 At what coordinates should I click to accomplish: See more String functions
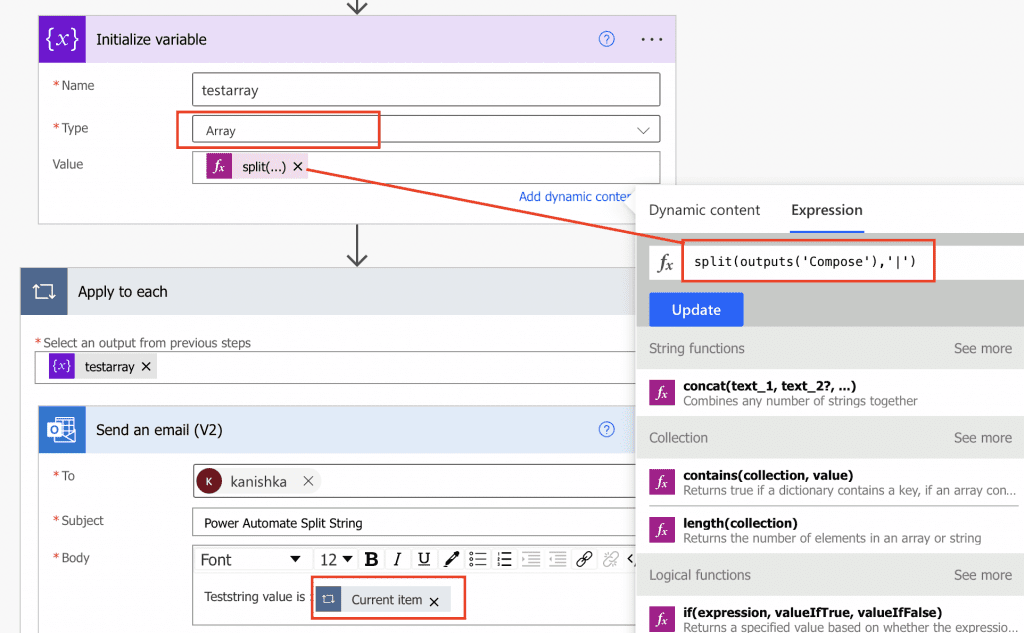click(x=982, y=348)
